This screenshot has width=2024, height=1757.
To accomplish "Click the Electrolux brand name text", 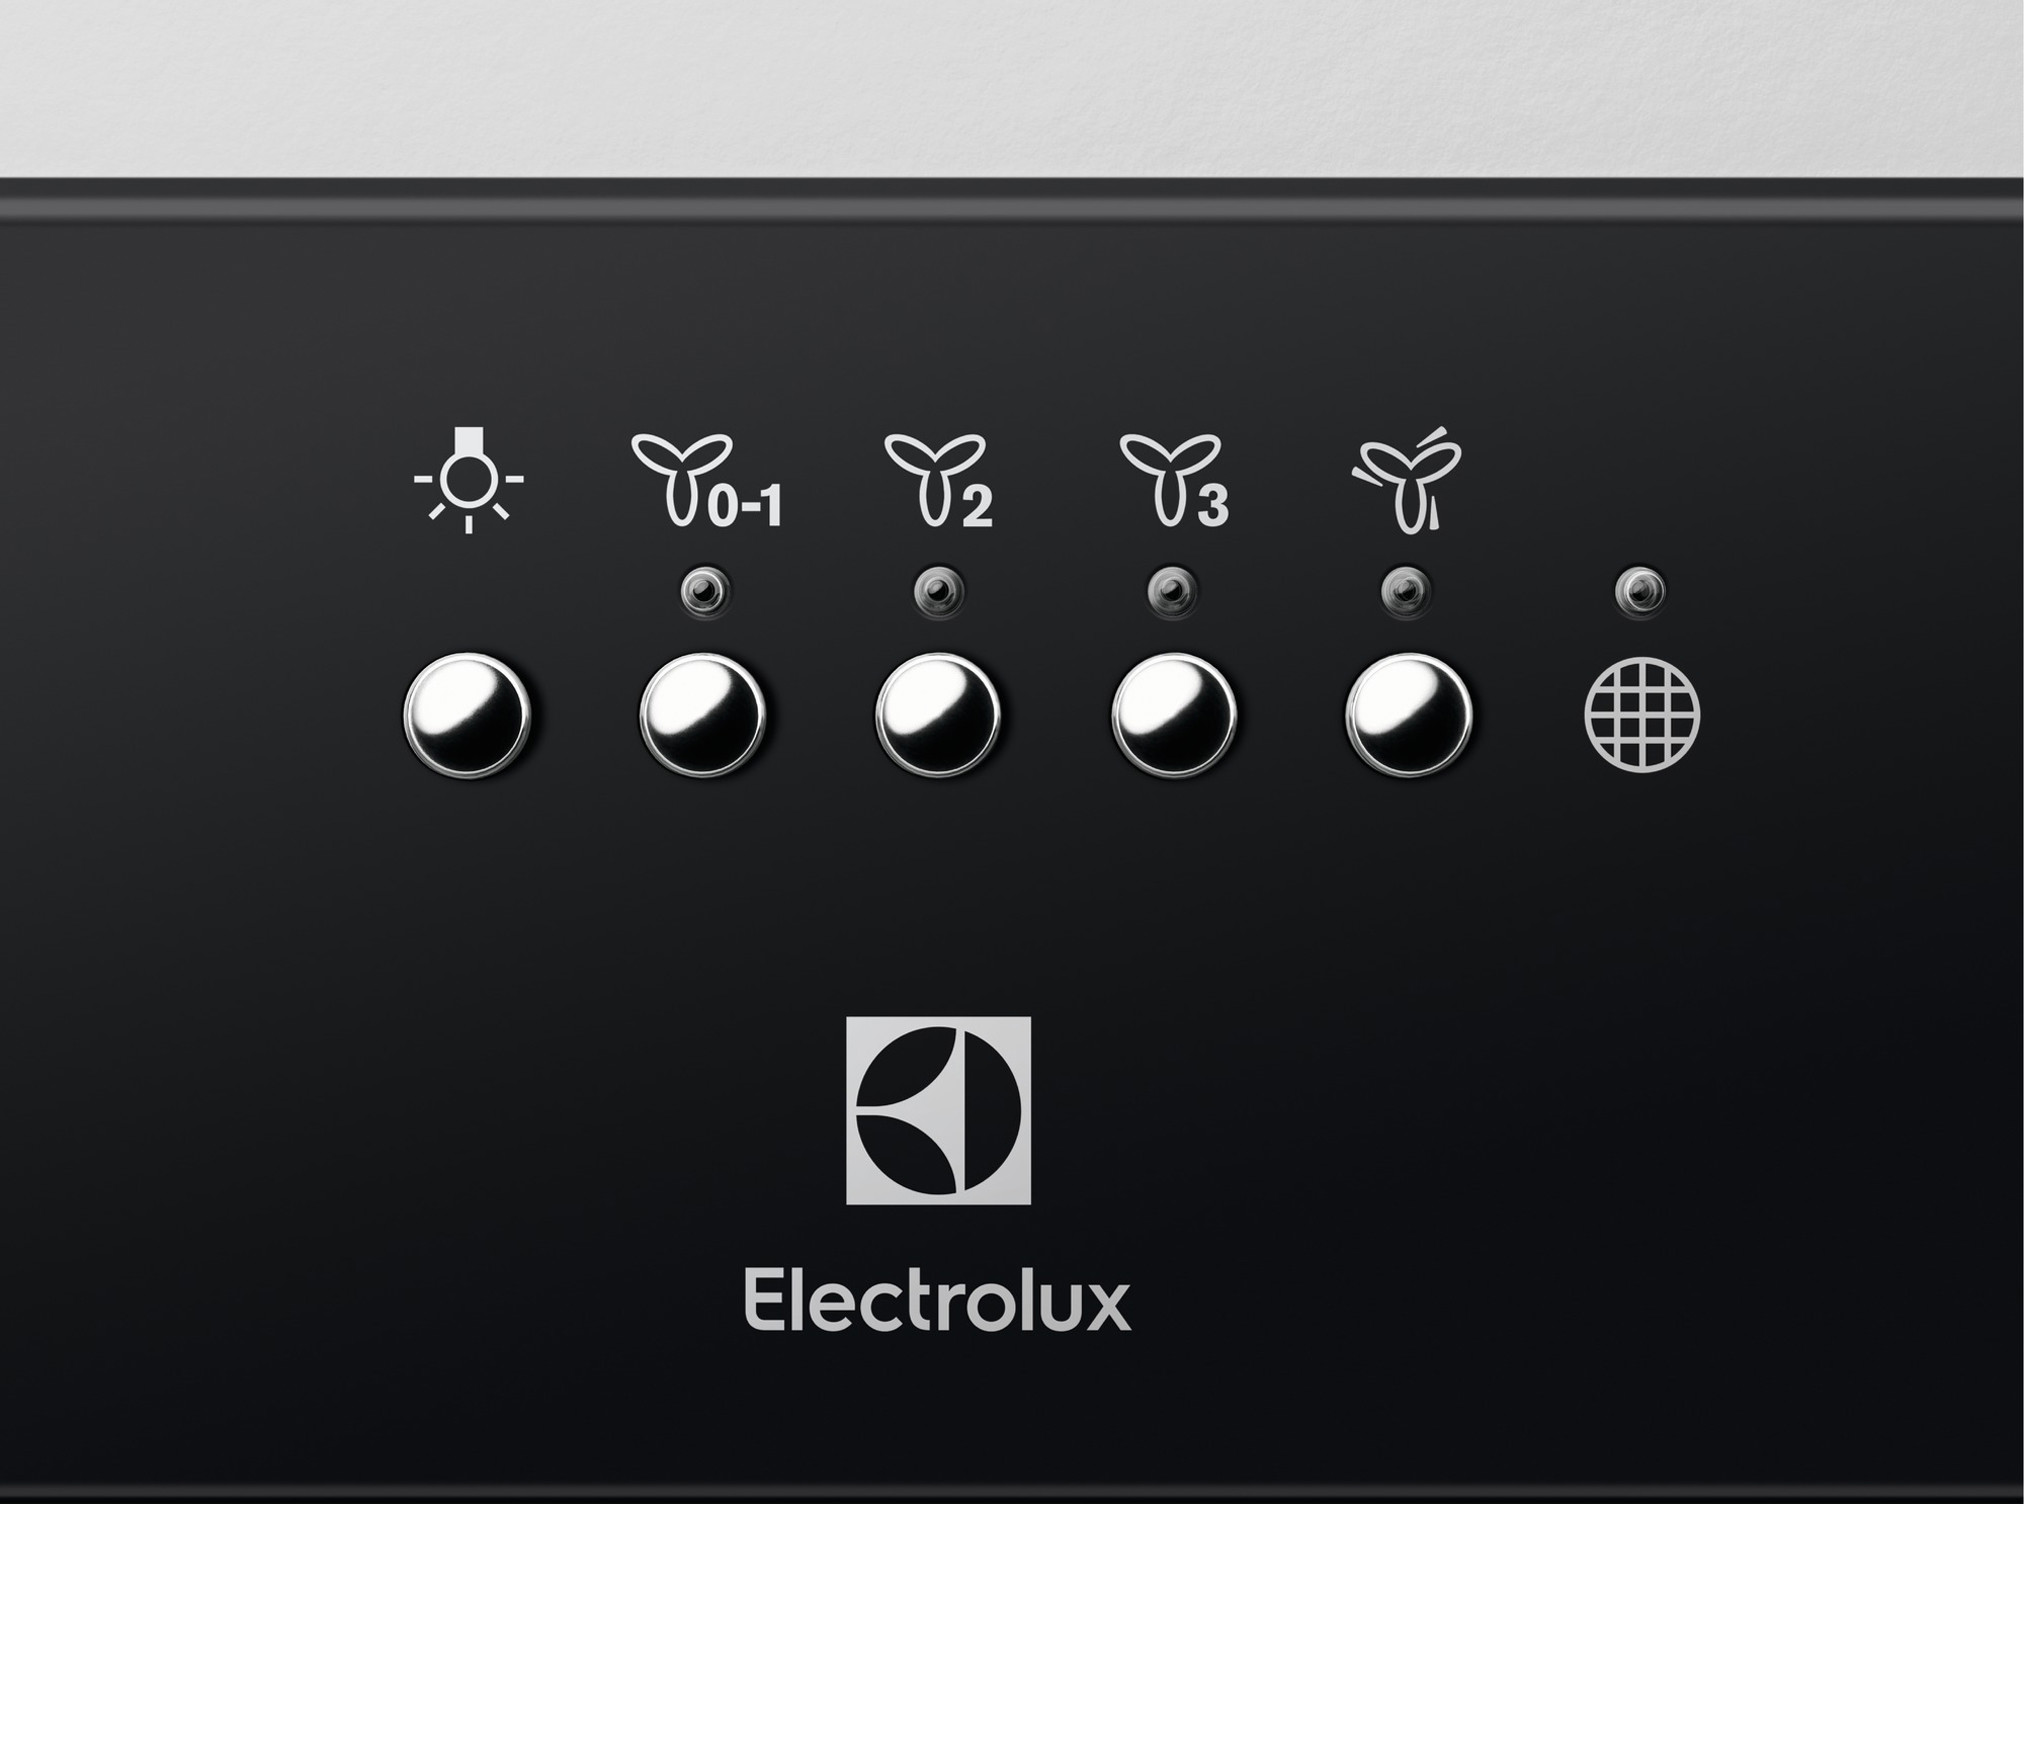I will [938, 1301].
